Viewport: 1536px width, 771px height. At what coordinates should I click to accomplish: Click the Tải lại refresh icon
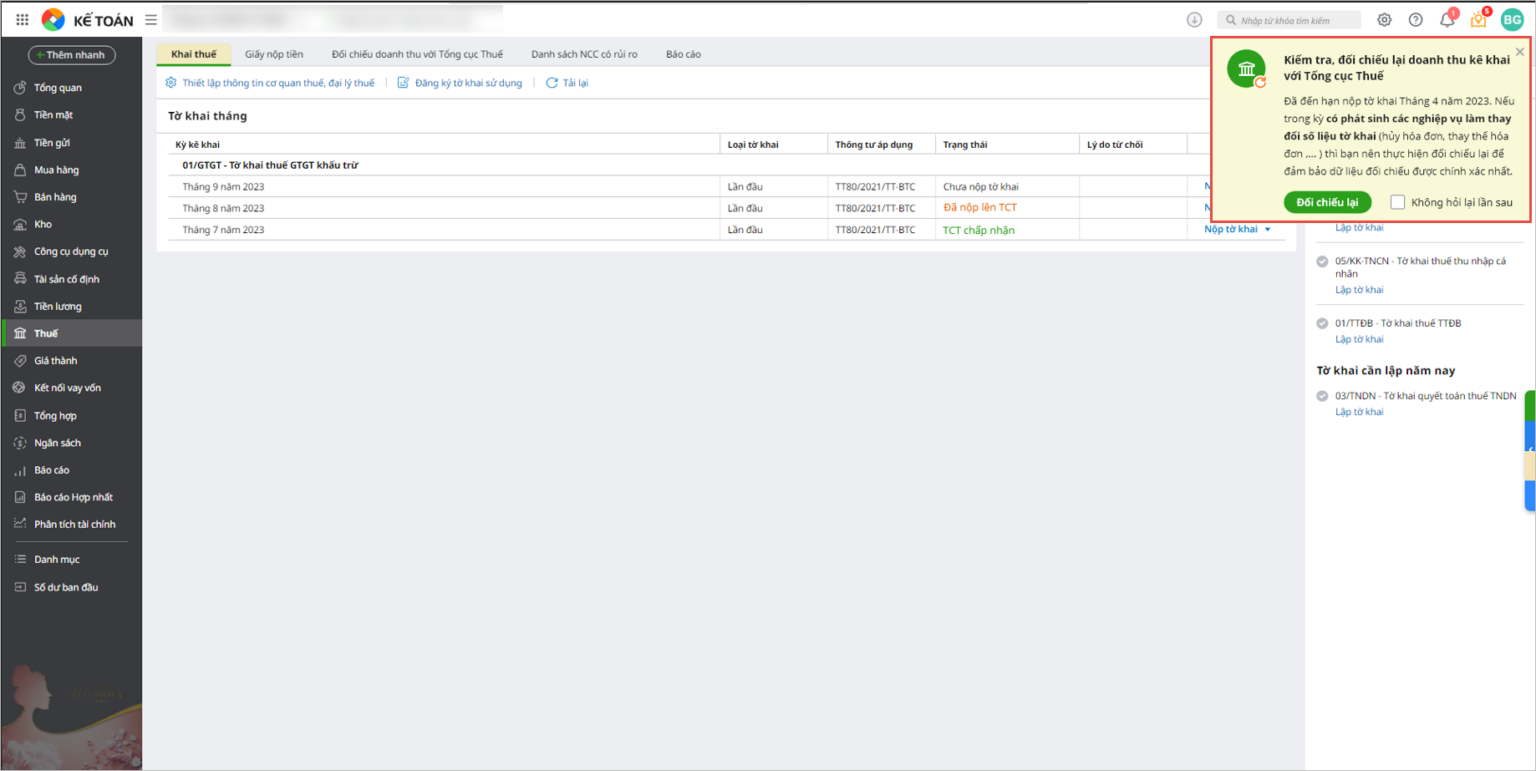pos(552,83)
